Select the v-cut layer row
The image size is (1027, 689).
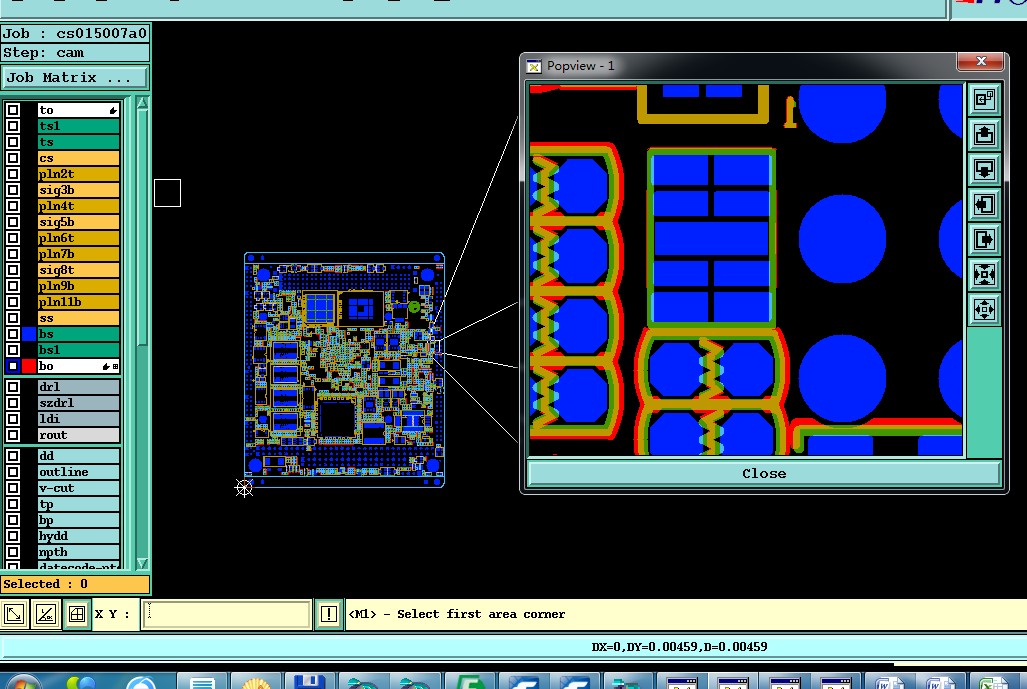[79, 488]
